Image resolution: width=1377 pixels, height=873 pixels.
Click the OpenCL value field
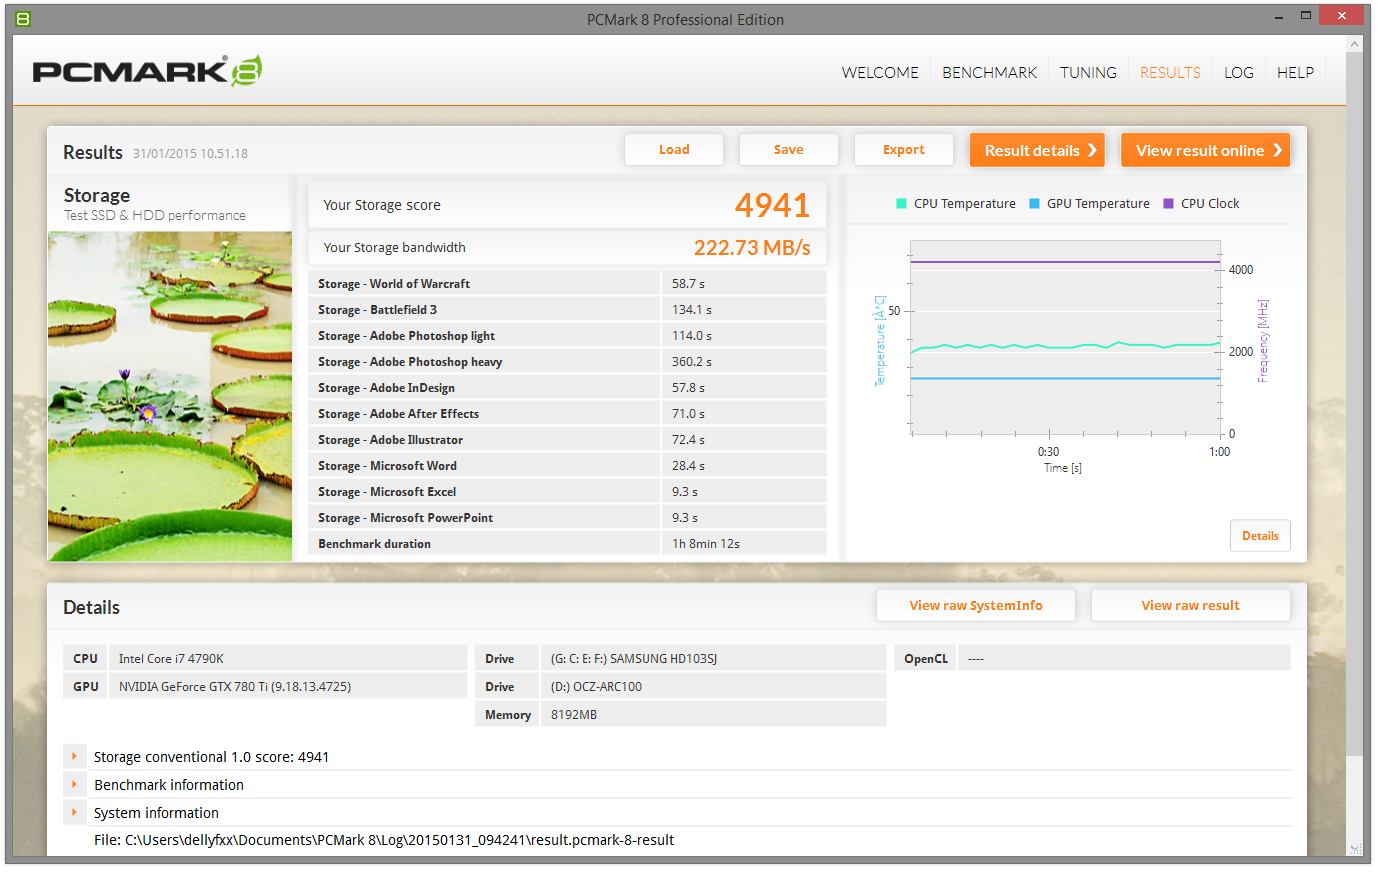[1124, 659]
